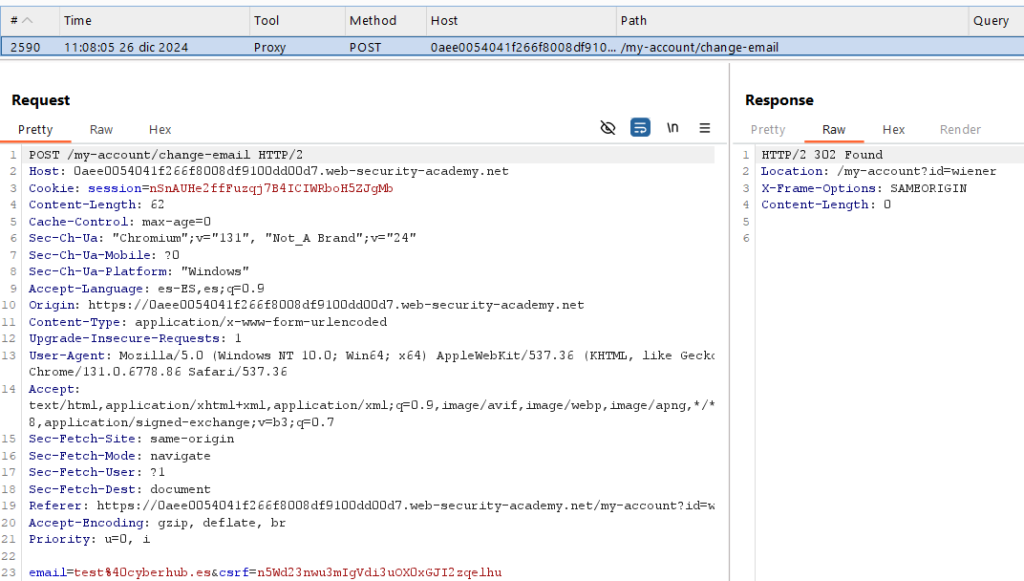The image size is (1024, 581).
Task: Click the HTTP/2 302 Found response line
Action: [x=822, y=155]
